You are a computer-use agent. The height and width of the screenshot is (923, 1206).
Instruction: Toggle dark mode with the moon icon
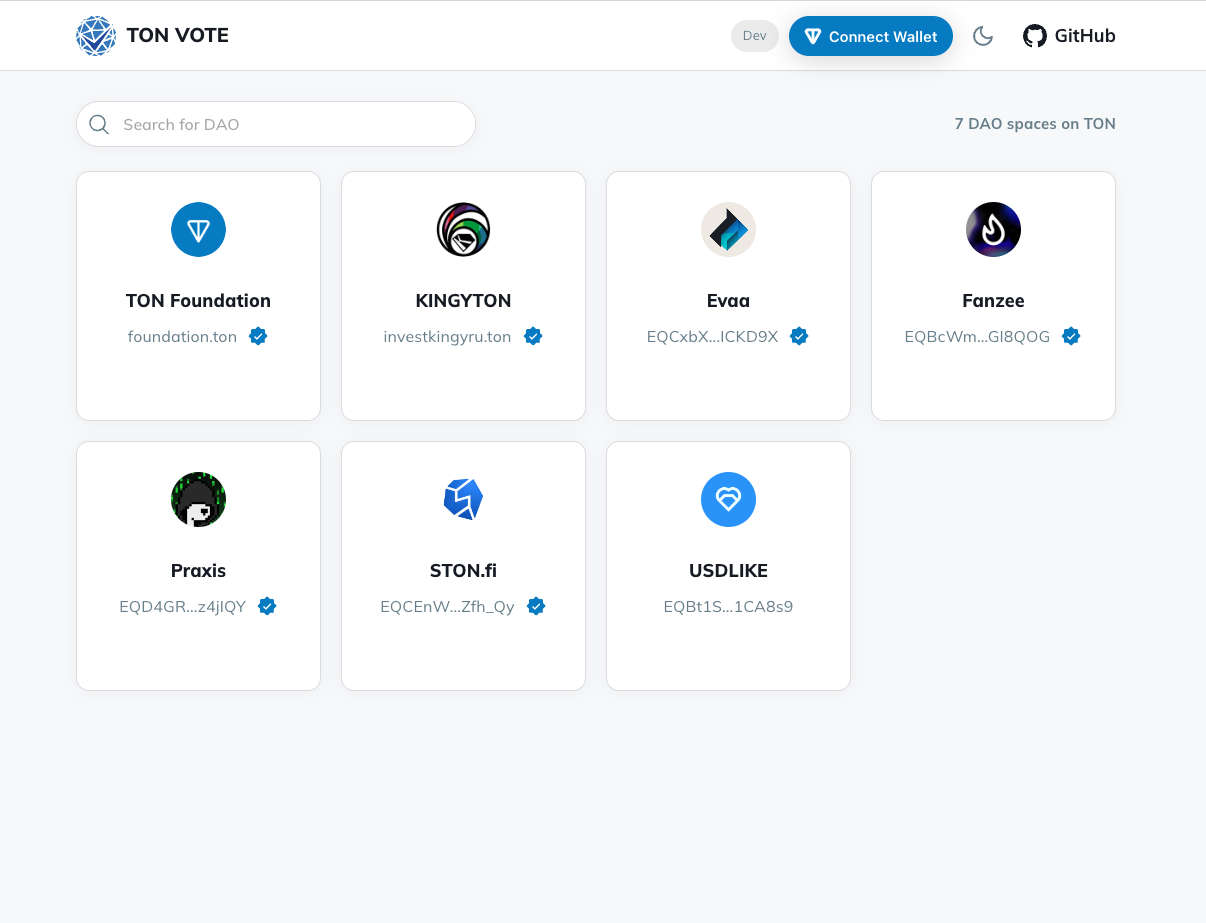click(x=983, y=36)
